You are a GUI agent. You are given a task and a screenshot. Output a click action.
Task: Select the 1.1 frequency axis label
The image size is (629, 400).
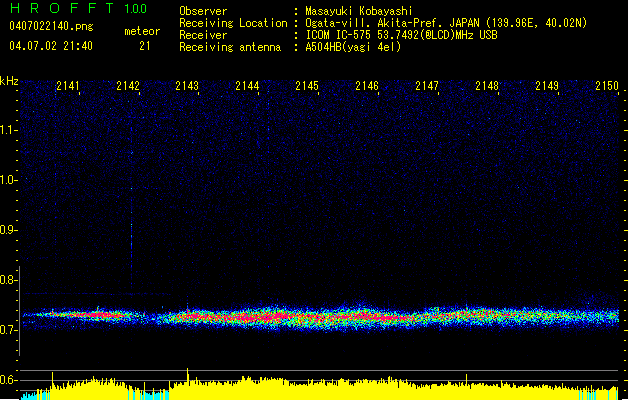click(x=9, y=129)
